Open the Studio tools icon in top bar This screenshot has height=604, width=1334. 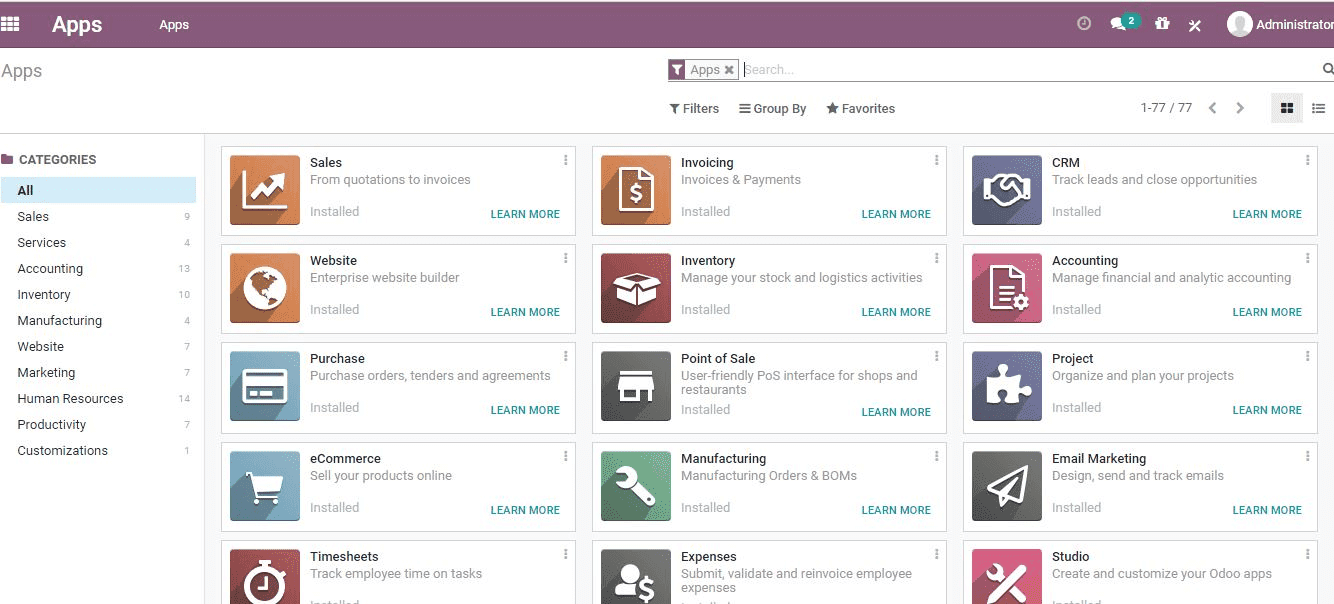[1195, 25]
